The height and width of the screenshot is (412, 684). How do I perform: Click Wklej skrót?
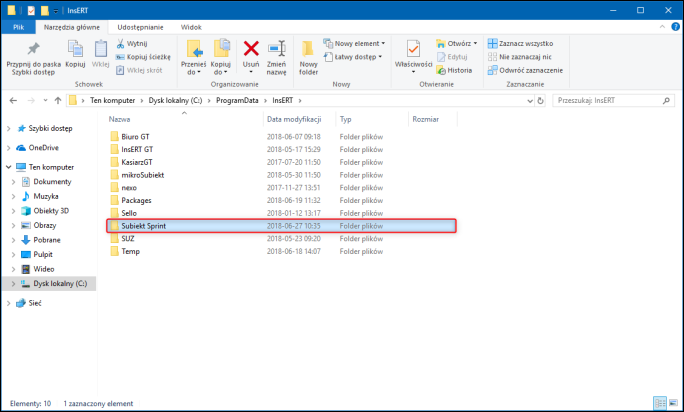[x=139, y=70]
